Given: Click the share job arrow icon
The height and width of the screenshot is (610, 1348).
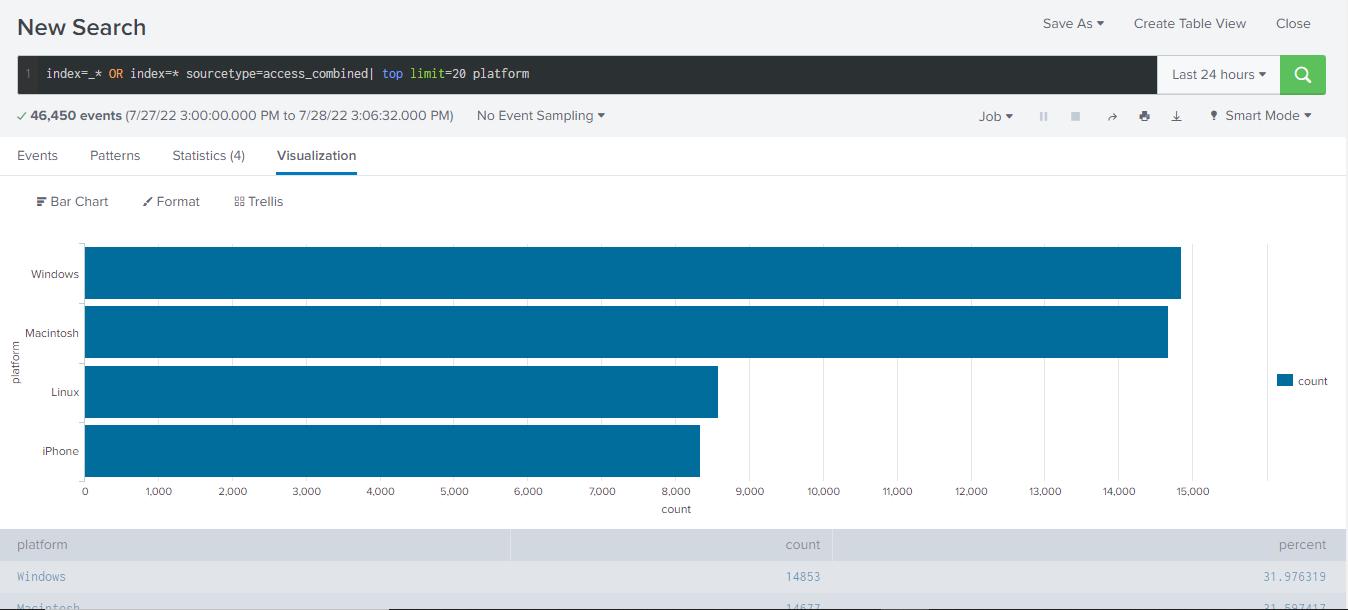Looking at the screenshot, I should pyautogui.click(x=1111, y=116).
